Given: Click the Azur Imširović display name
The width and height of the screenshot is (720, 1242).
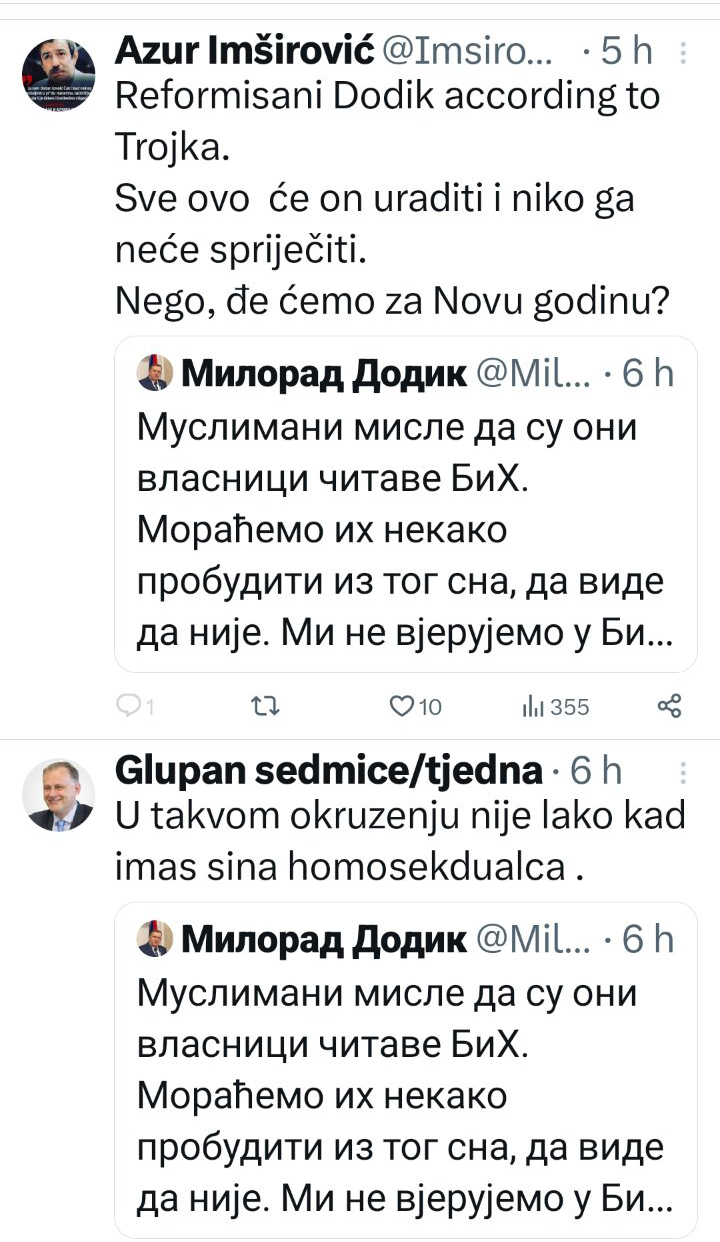Looking at the screenshot, I should (x=246, y=49).
